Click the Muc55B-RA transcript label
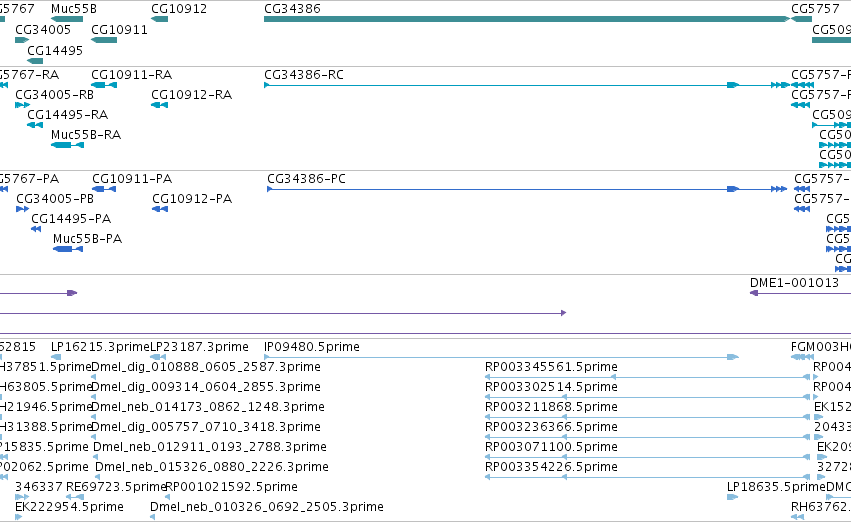This screenshot has height=522, width=851. click(x=86, y=135)
